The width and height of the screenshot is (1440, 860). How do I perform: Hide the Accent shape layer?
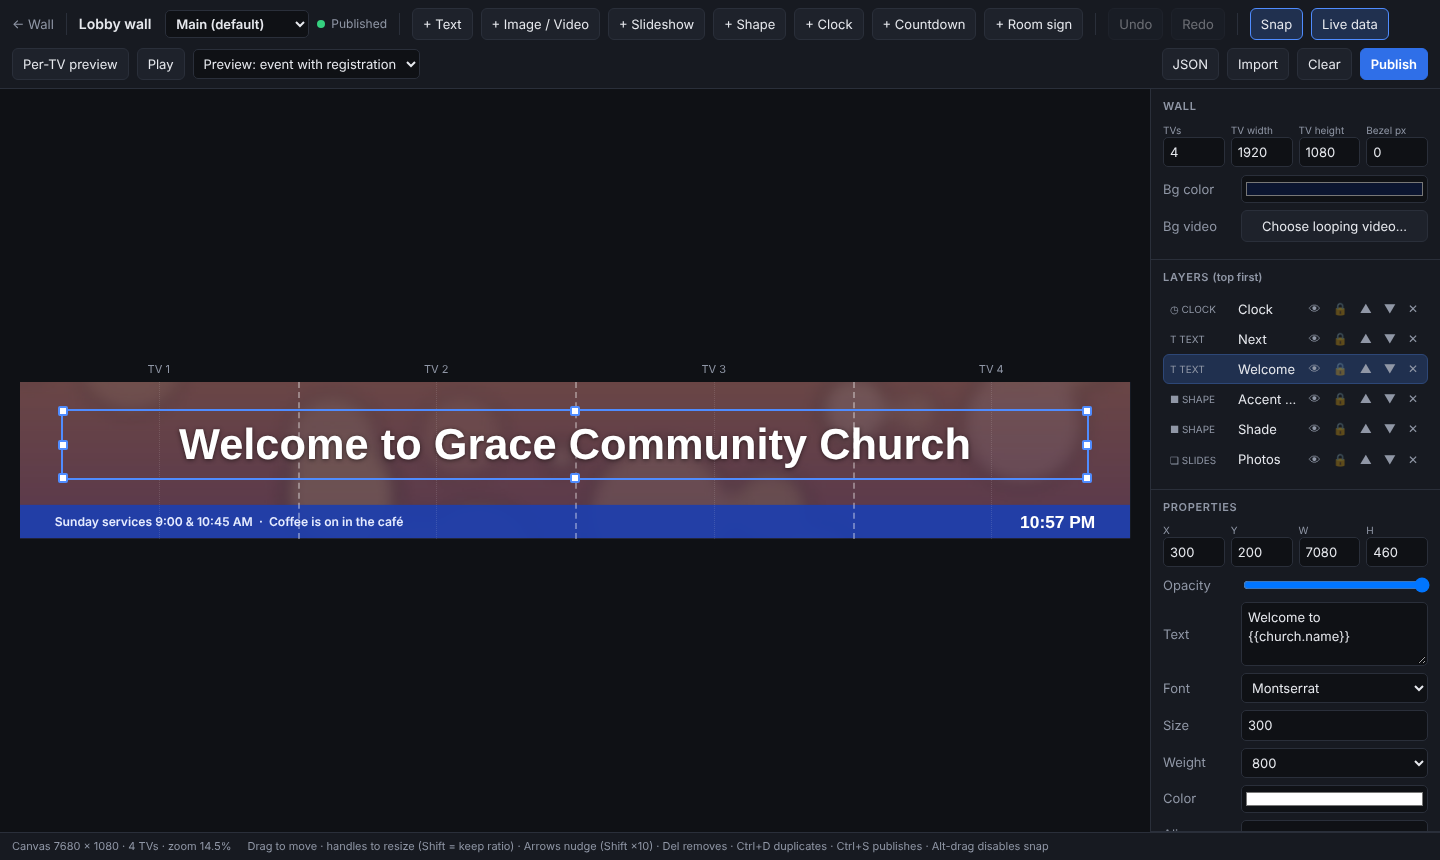[1314, 399]
